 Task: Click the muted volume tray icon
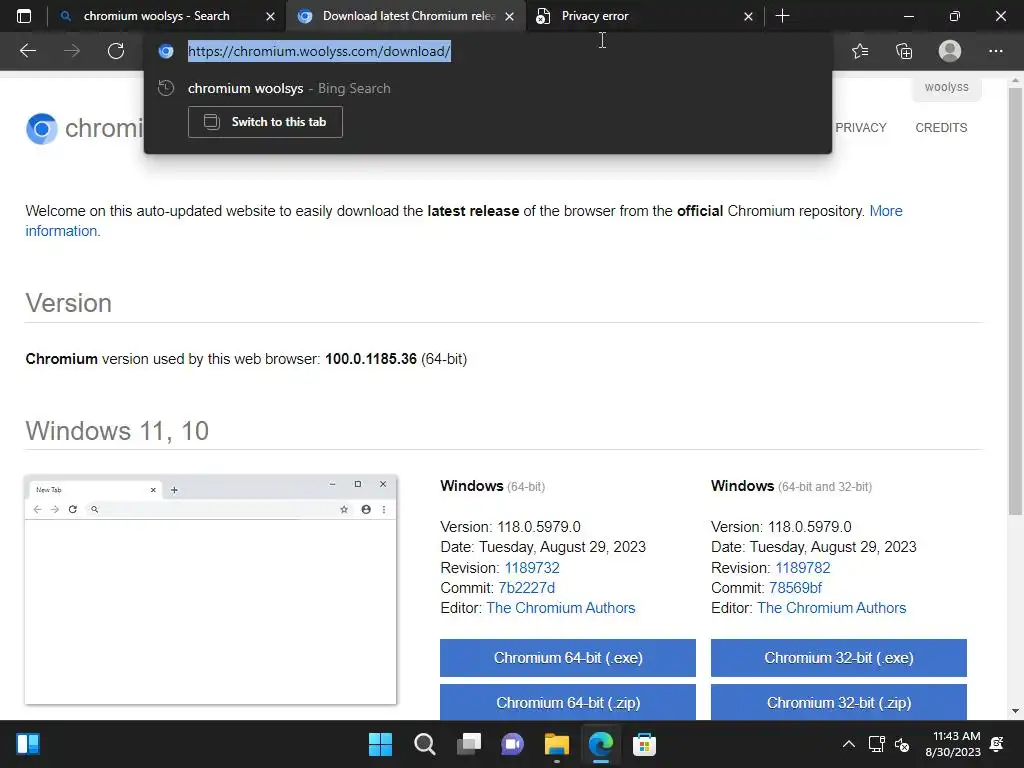pyautogui.click(x=903, y=744)
